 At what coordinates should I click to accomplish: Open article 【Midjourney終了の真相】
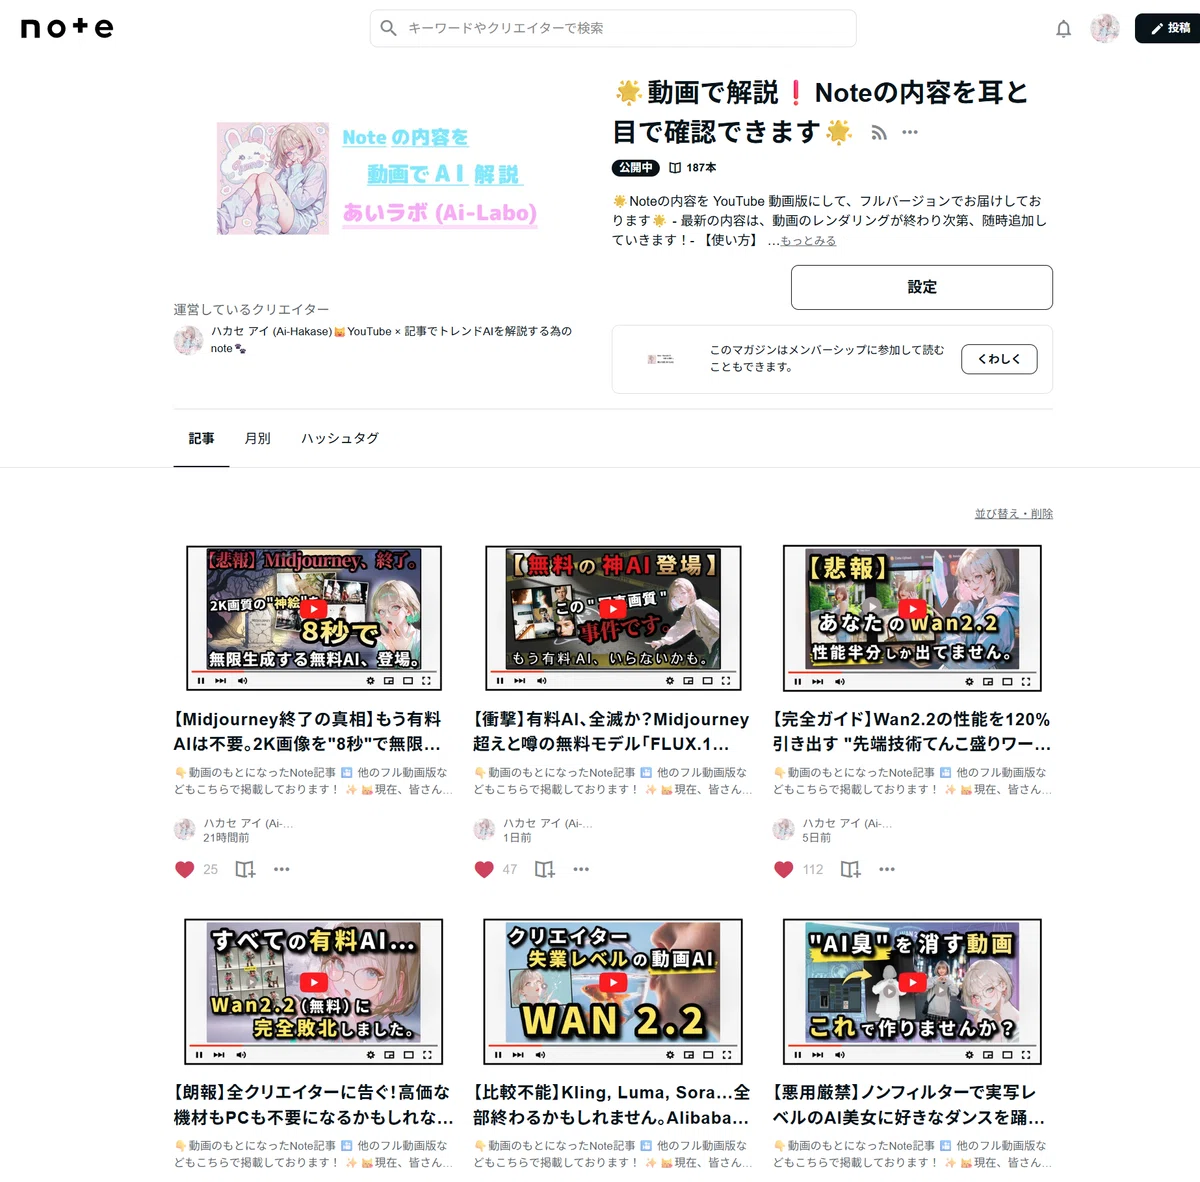coord(308,732)
